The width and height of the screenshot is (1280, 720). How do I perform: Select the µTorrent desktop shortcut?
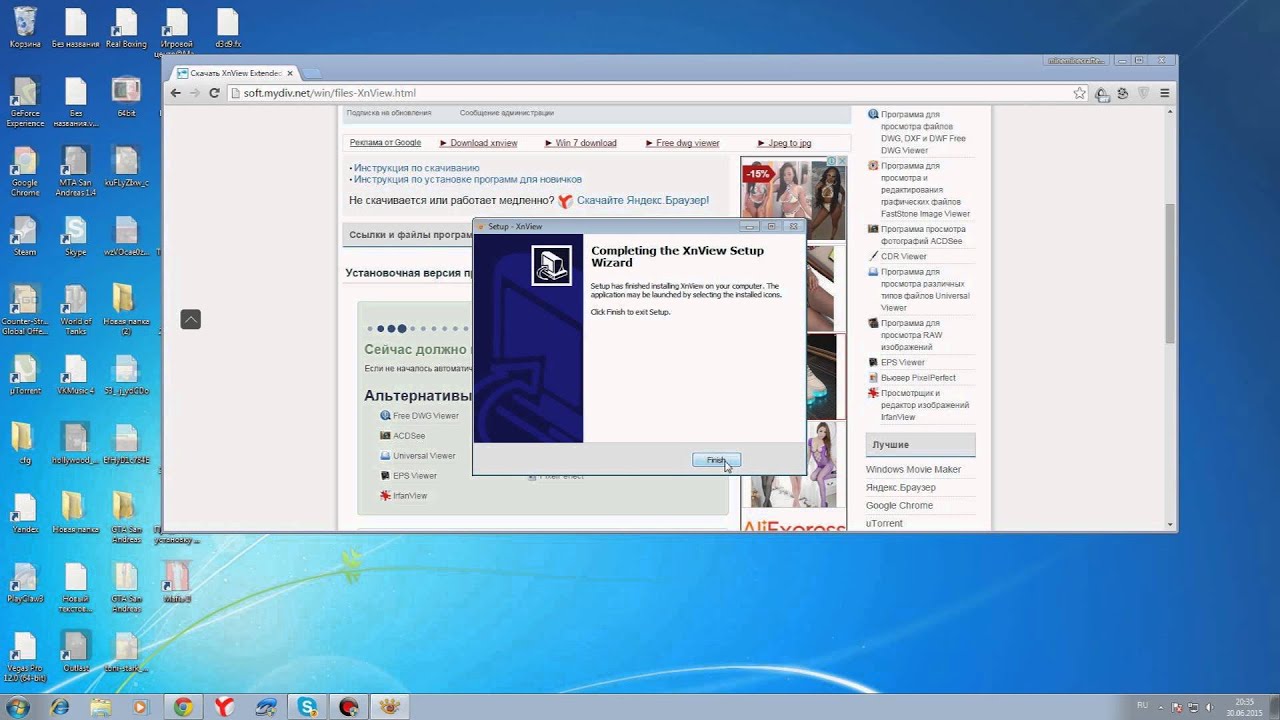[25, 376]
